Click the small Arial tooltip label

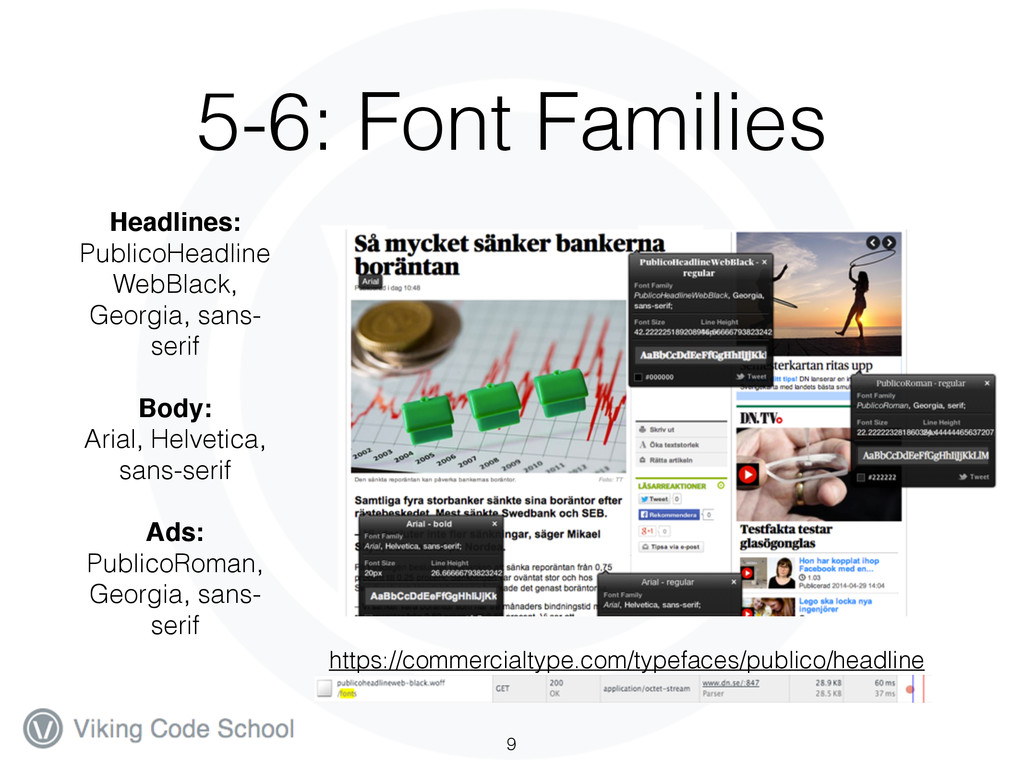pyautogui.click(x=370, y=281)
